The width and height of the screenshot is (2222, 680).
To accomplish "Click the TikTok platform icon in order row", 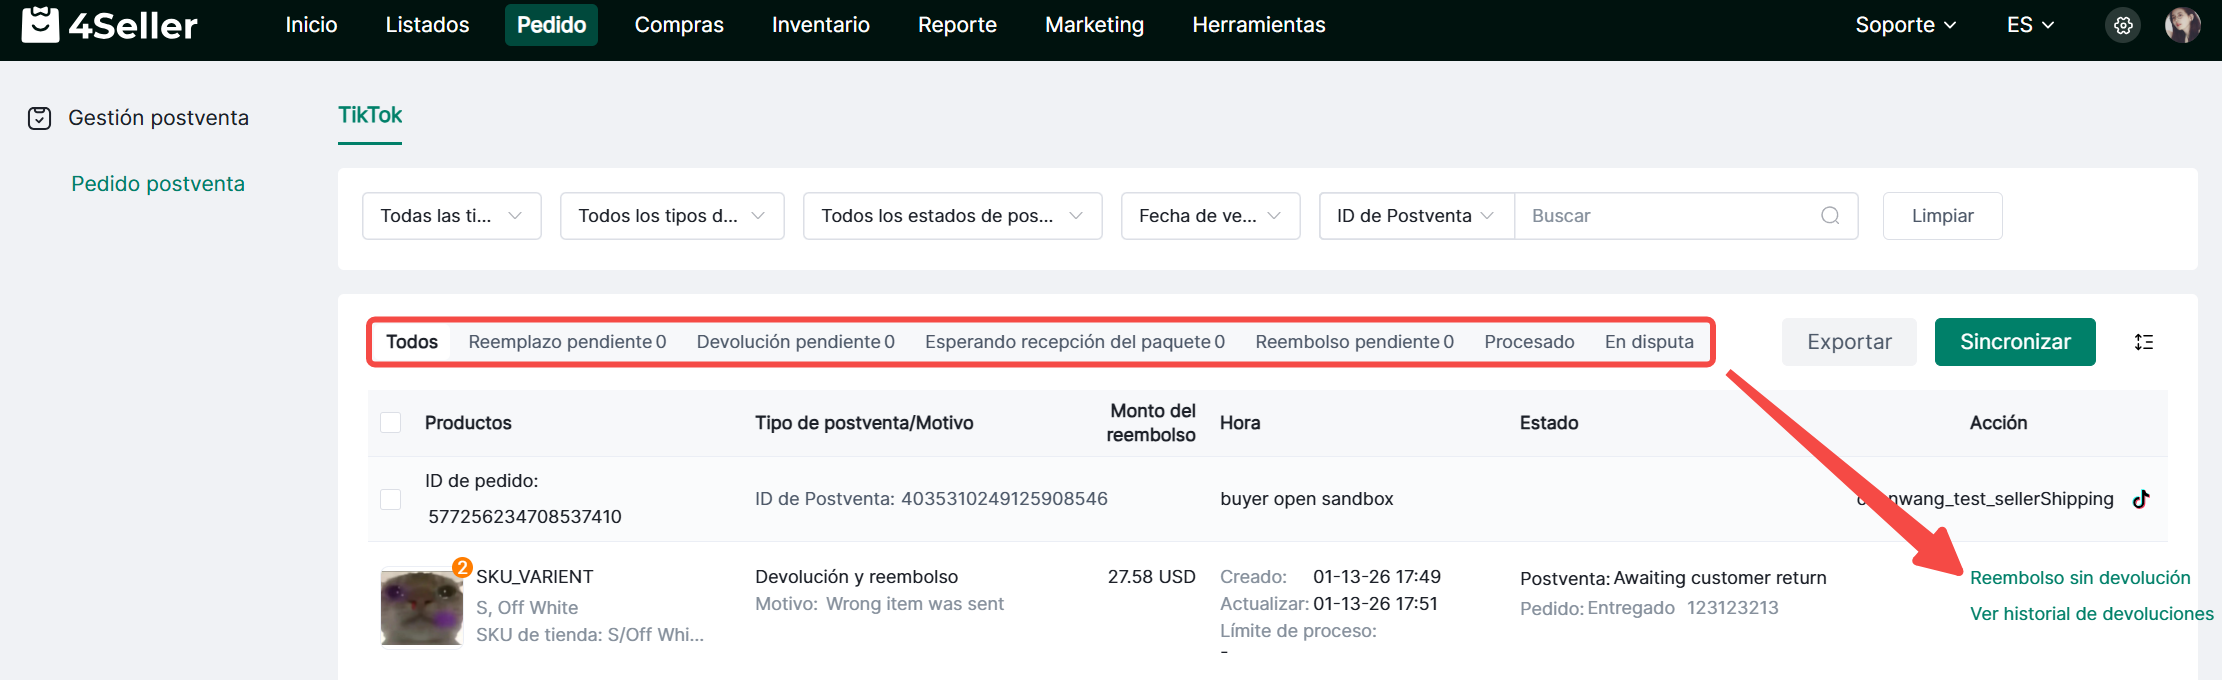I will tap(2141, 499).
